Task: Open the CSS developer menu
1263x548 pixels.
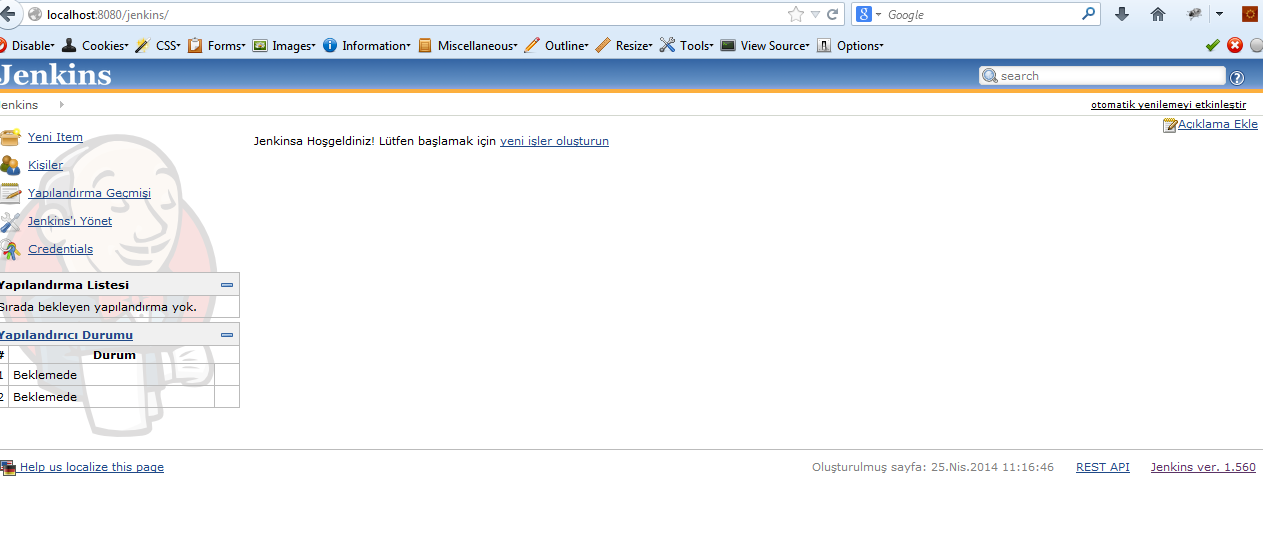Action: (158, 45)
